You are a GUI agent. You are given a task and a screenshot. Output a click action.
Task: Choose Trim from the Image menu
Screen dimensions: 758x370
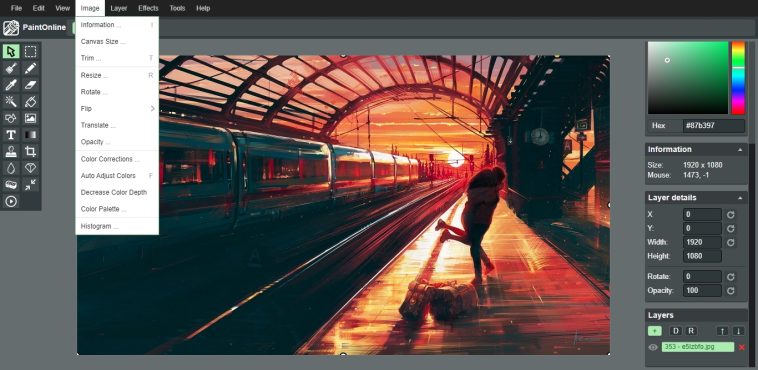pyautogui.click(x=117, y=58)
